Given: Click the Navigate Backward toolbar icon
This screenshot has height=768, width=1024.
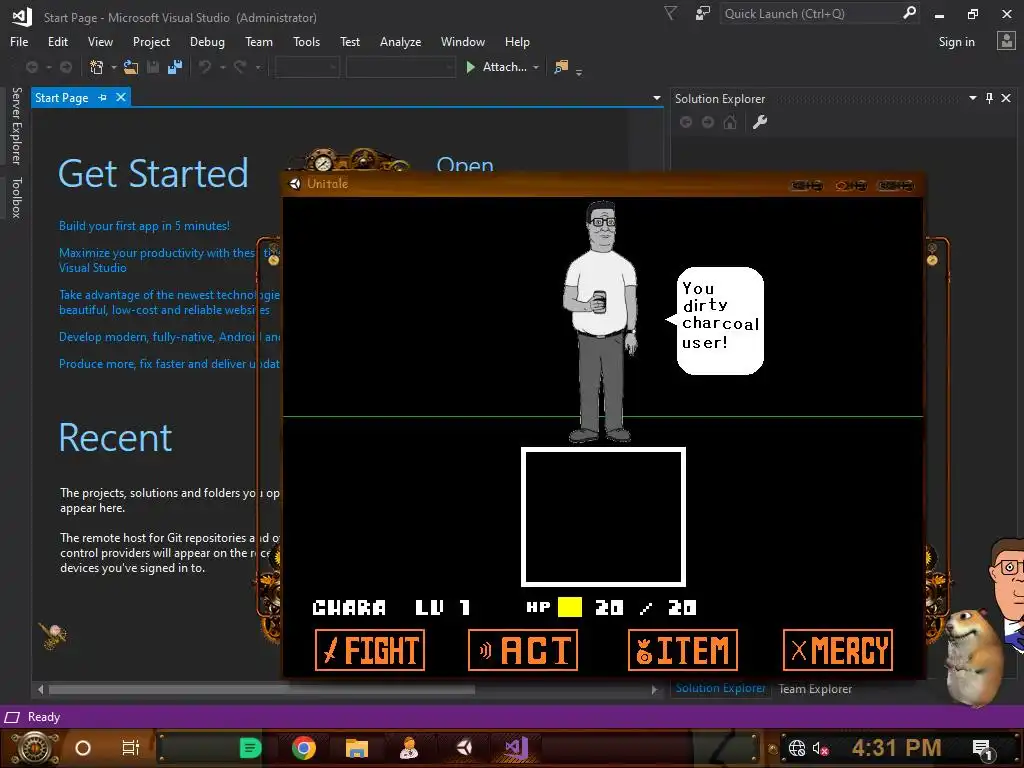Looking at the screenshot, I should (x=31, y=67).
